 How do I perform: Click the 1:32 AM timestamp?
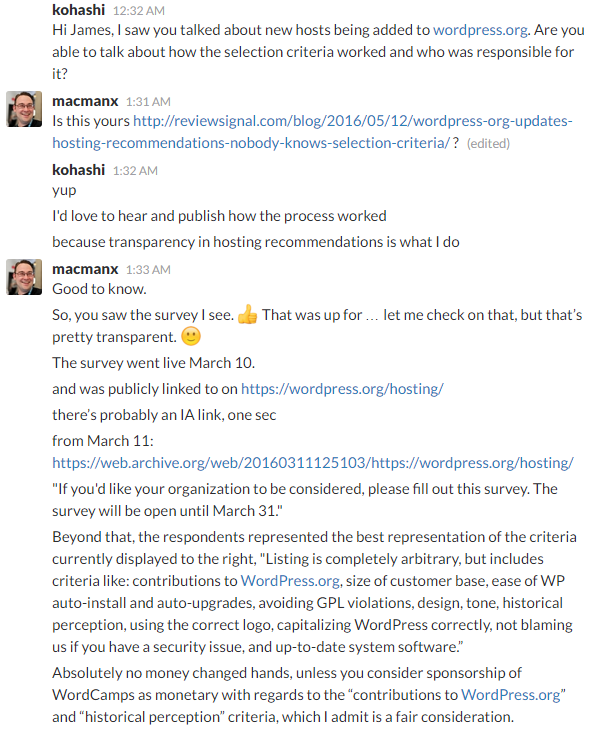(135, 171)
